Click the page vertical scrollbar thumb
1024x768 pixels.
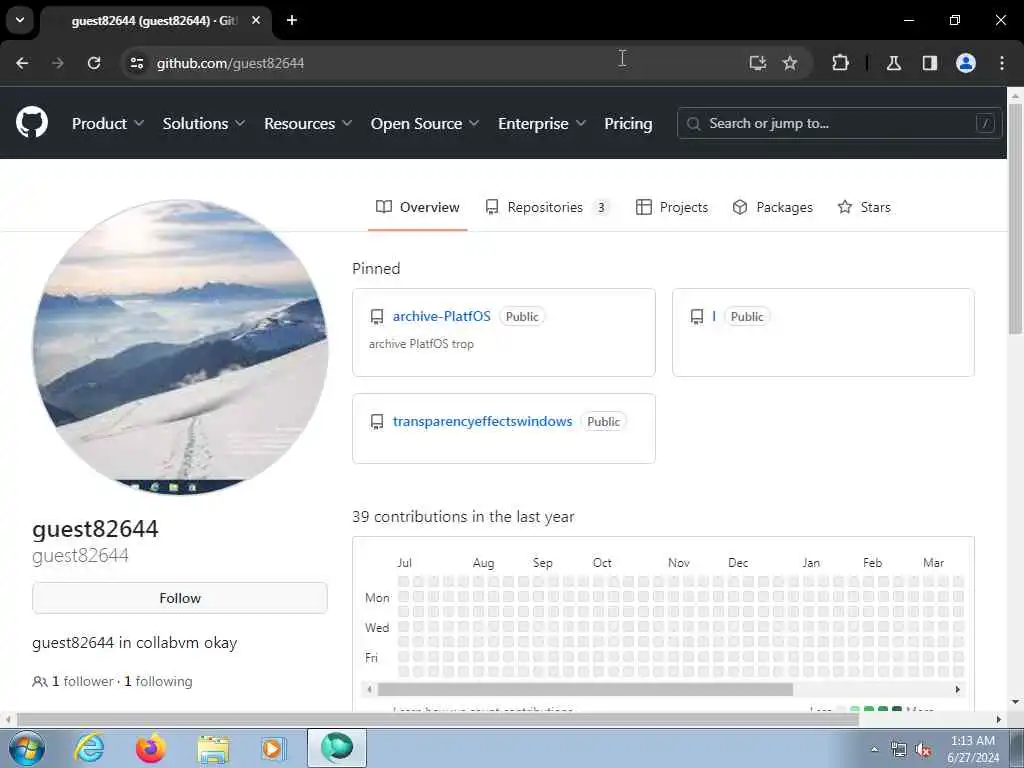(x=1015, y=219)
